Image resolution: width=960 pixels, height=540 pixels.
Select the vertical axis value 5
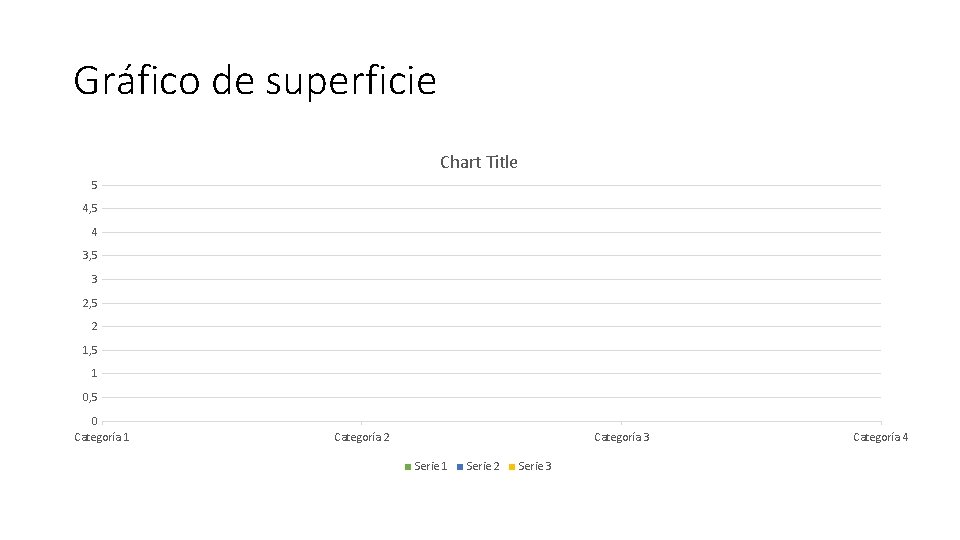[x=94, y=185]
